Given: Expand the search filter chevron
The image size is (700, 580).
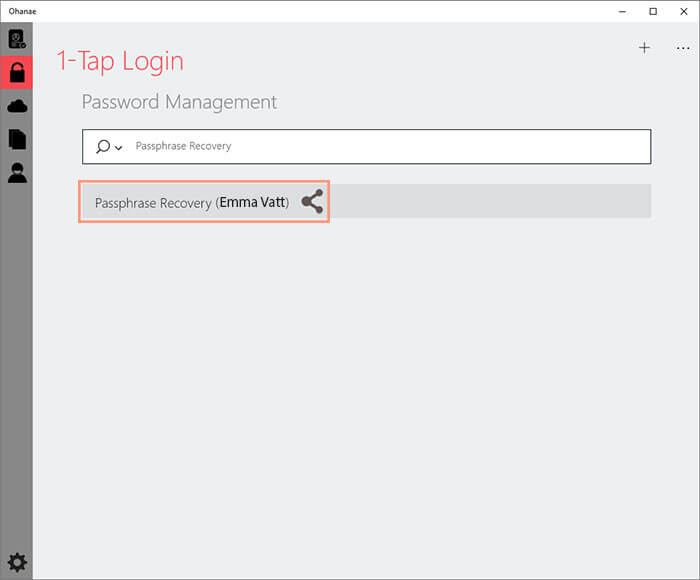Looking at the screenshot, I should pos(119,147).
